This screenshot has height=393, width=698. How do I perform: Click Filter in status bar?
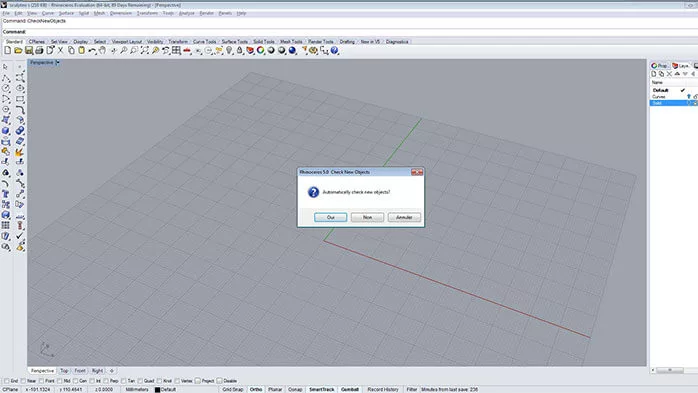pyautogui.click(x=412, y=389)
